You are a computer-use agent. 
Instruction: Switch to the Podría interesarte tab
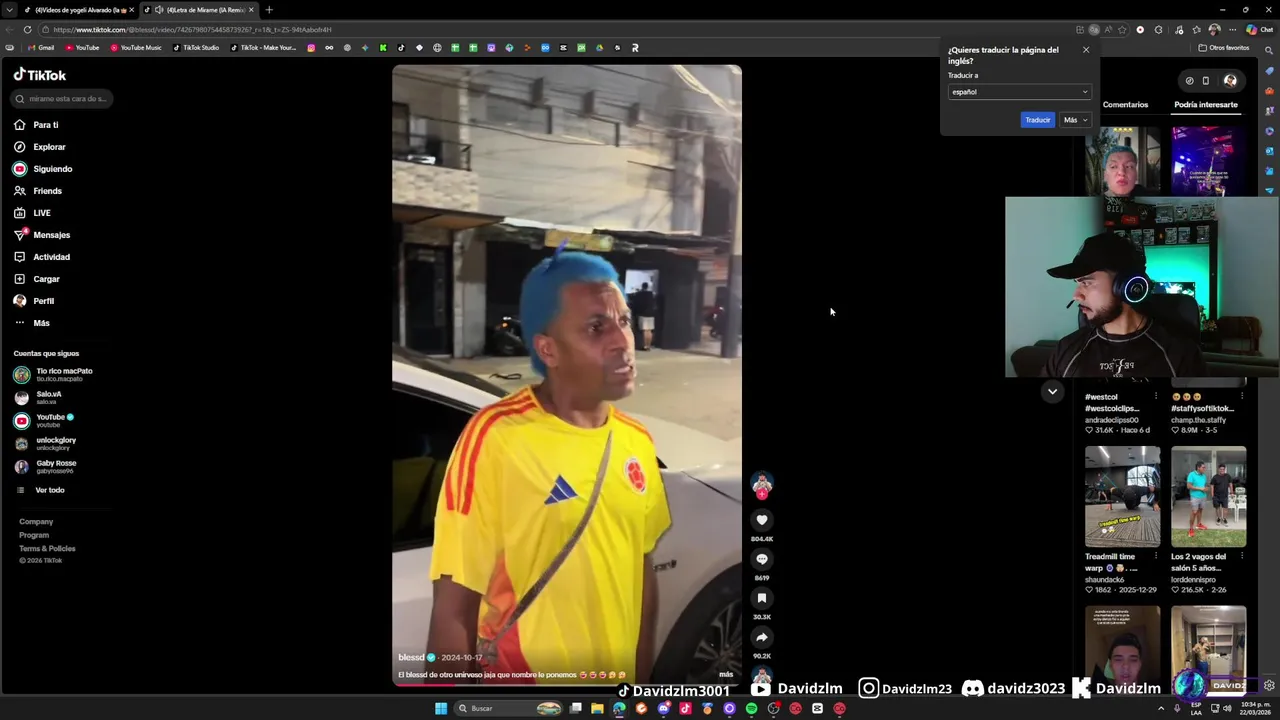click(x=1205, y=105)
